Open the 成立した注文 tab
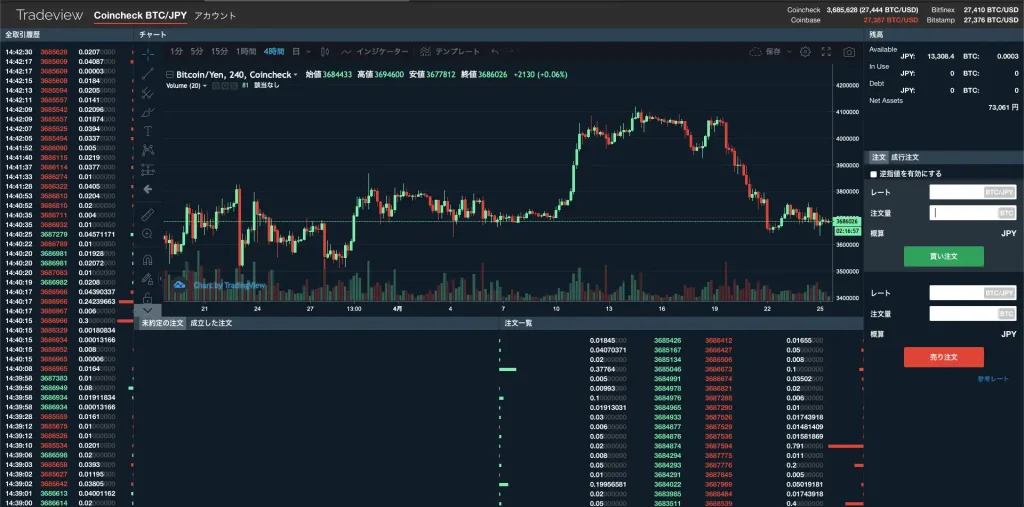1024x507 pixels. tap(211, 323)
